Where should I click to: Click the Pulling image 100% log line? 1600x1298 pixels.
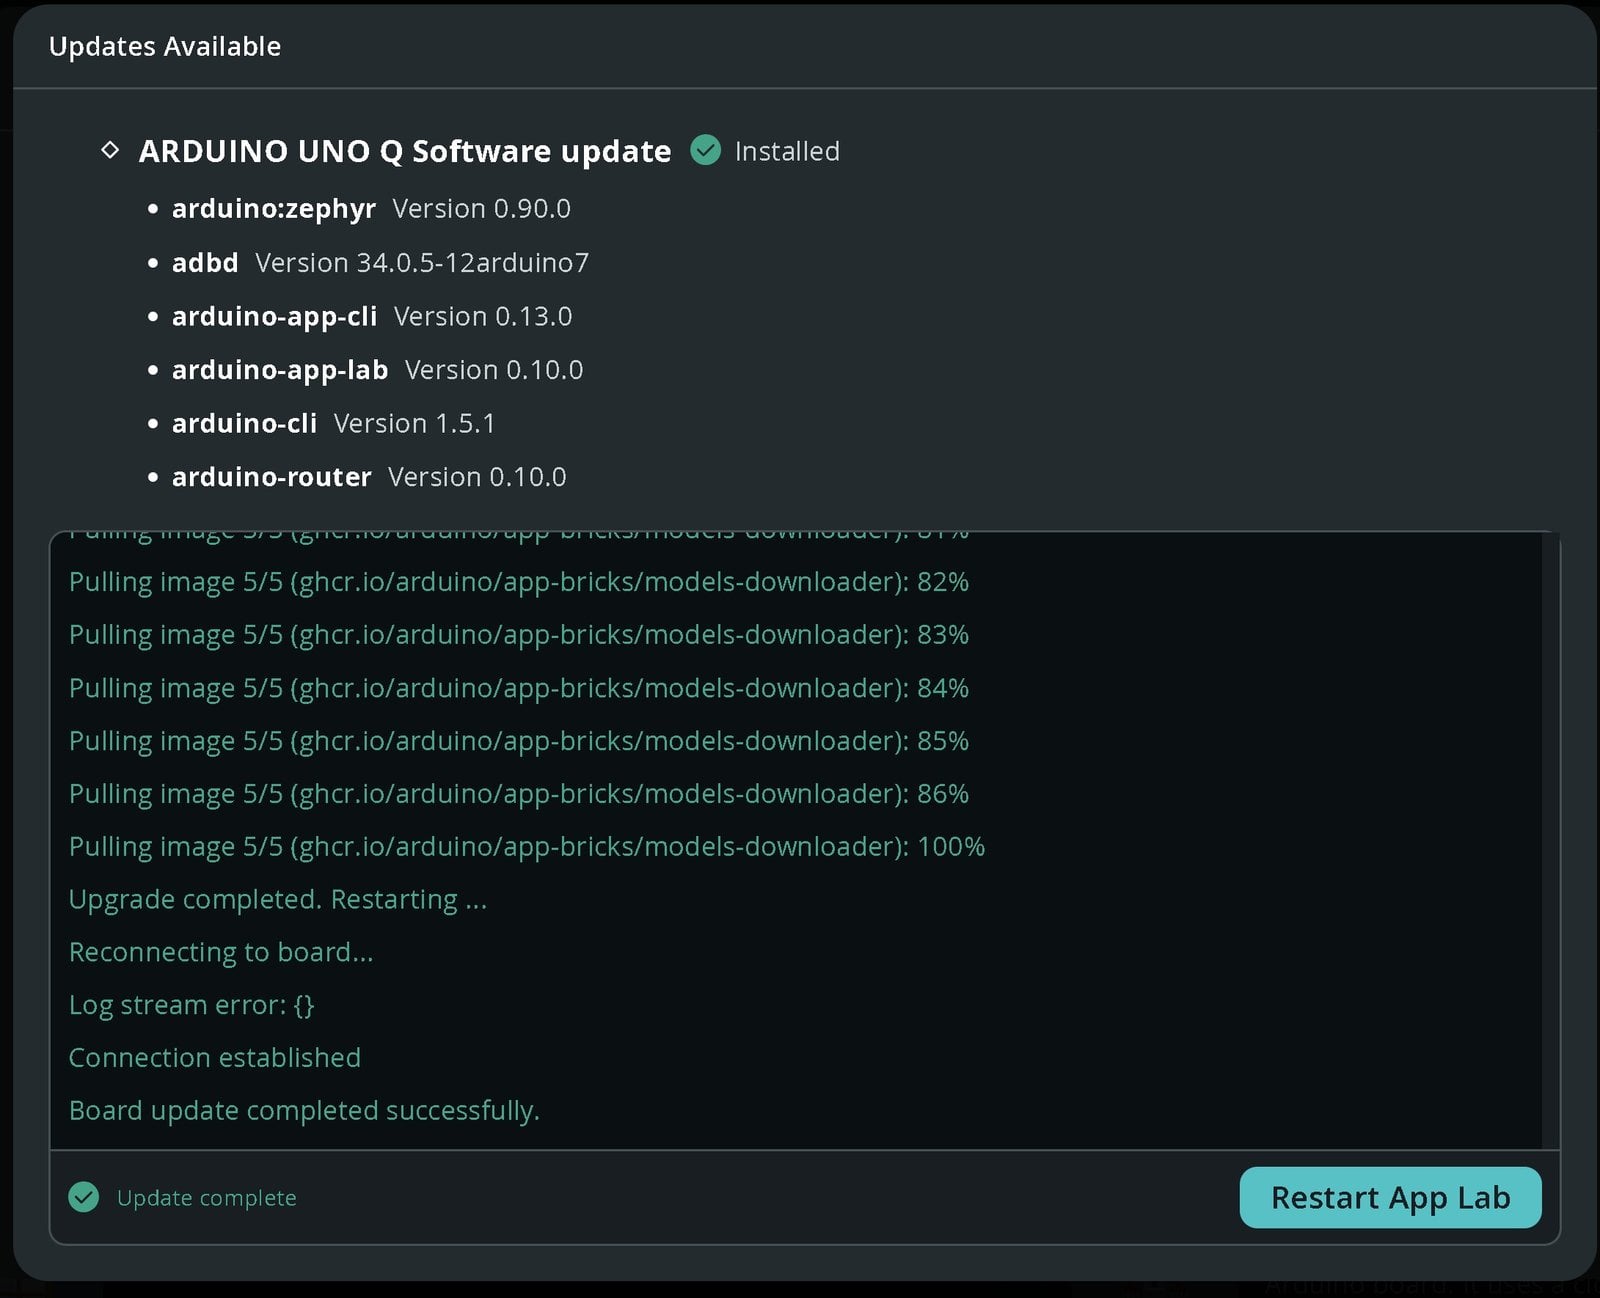pyautogui.click(x=527, y=847)
